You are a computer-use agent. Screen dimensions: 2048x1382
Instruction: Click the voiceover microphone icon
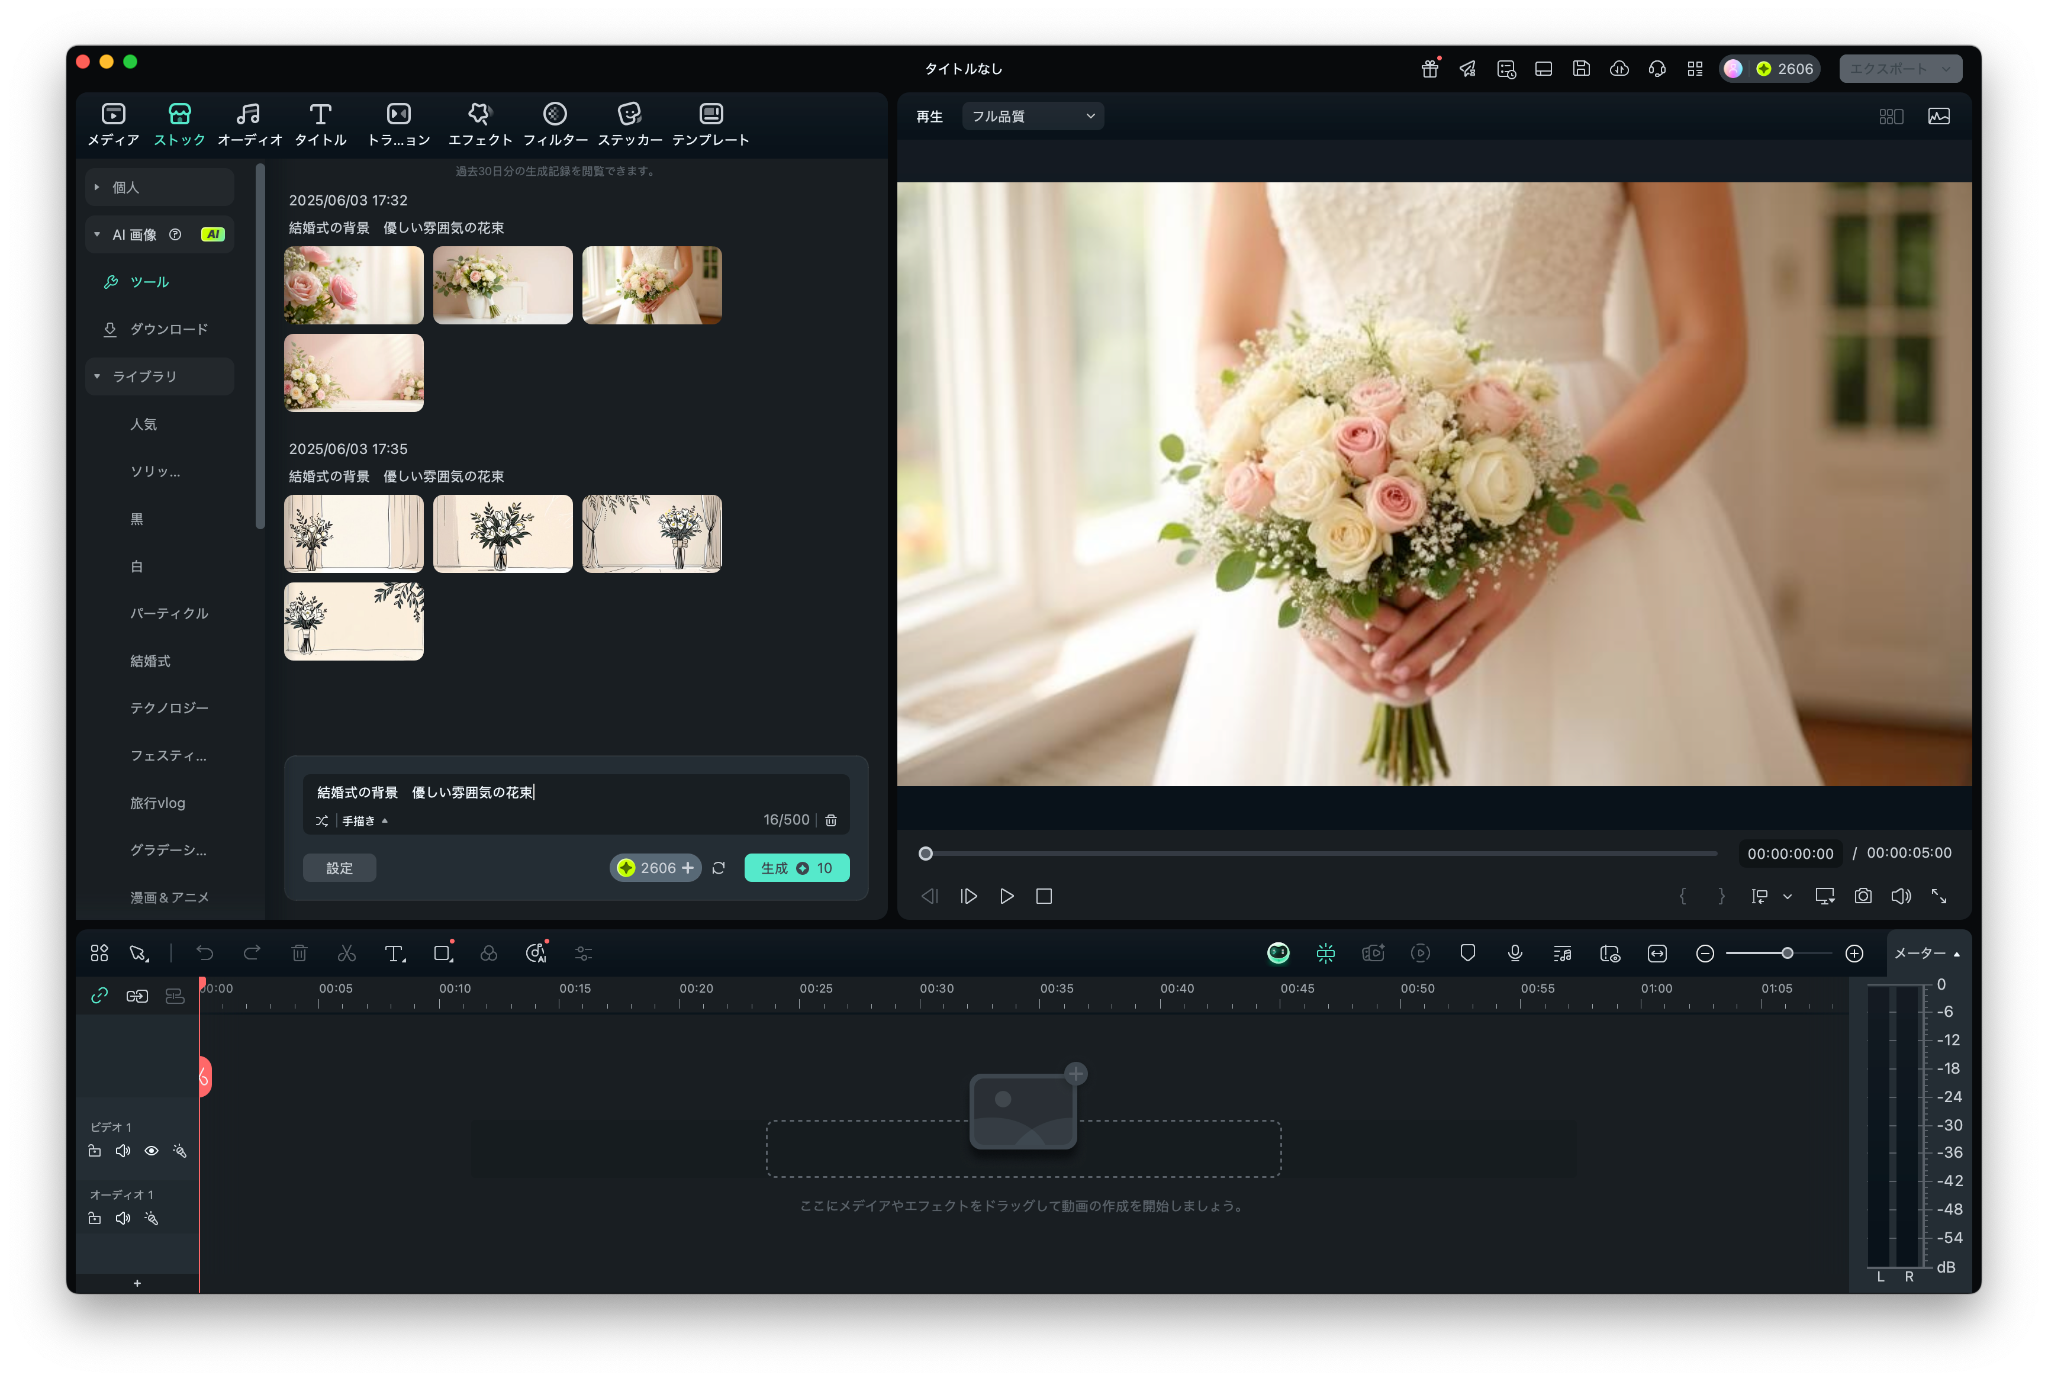(x=1515, y=953)
